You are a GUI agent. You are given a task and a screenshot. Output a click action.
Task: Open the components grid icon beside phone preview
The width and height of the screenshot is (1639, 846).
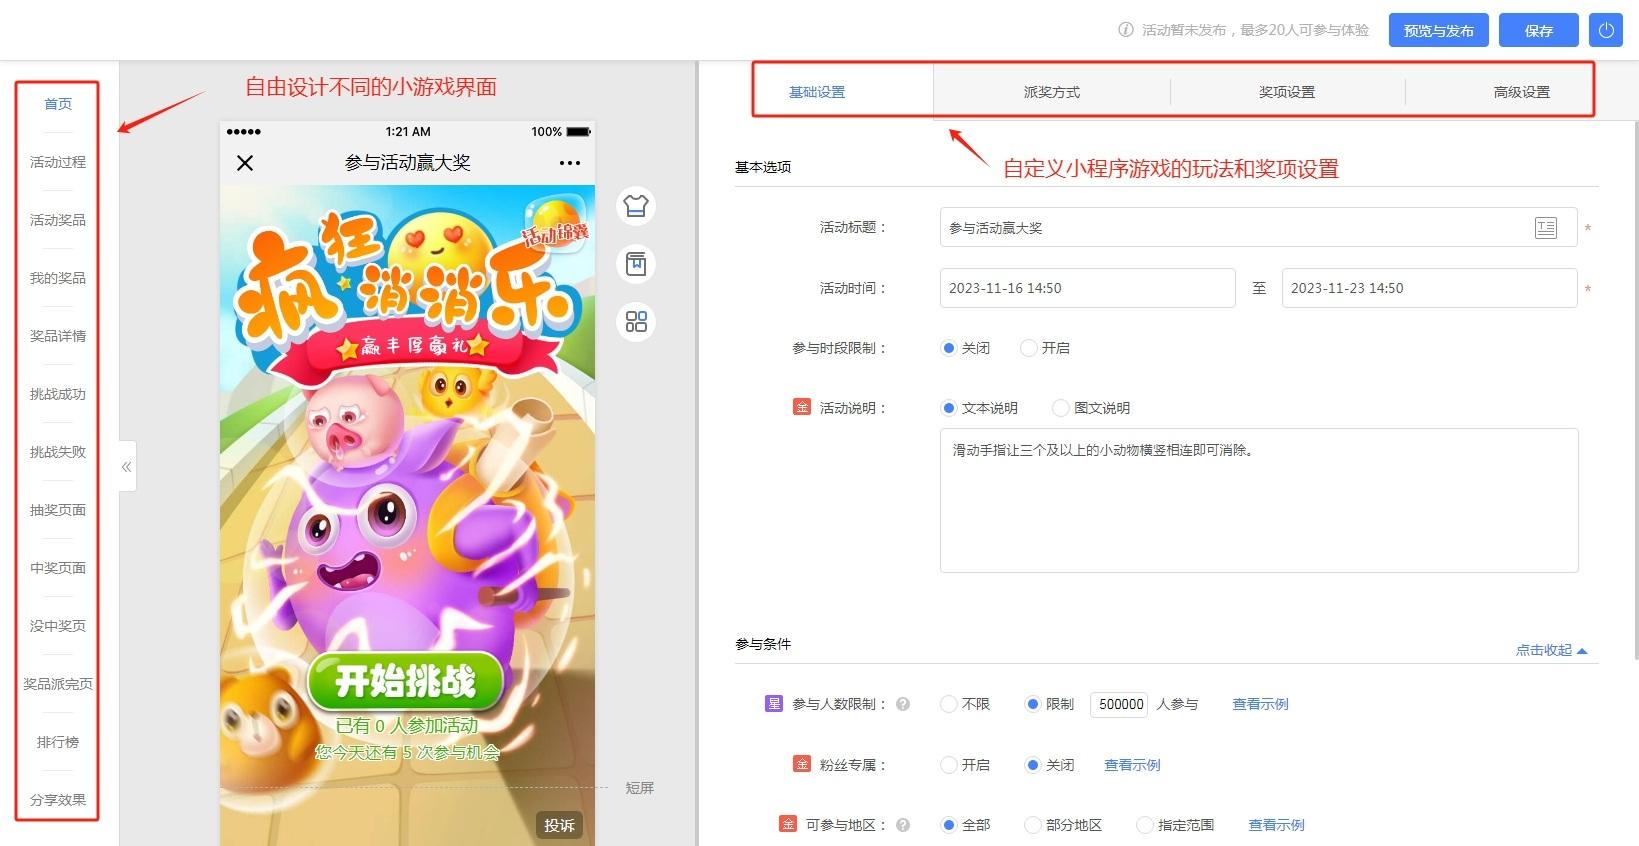tap(636, 321)
